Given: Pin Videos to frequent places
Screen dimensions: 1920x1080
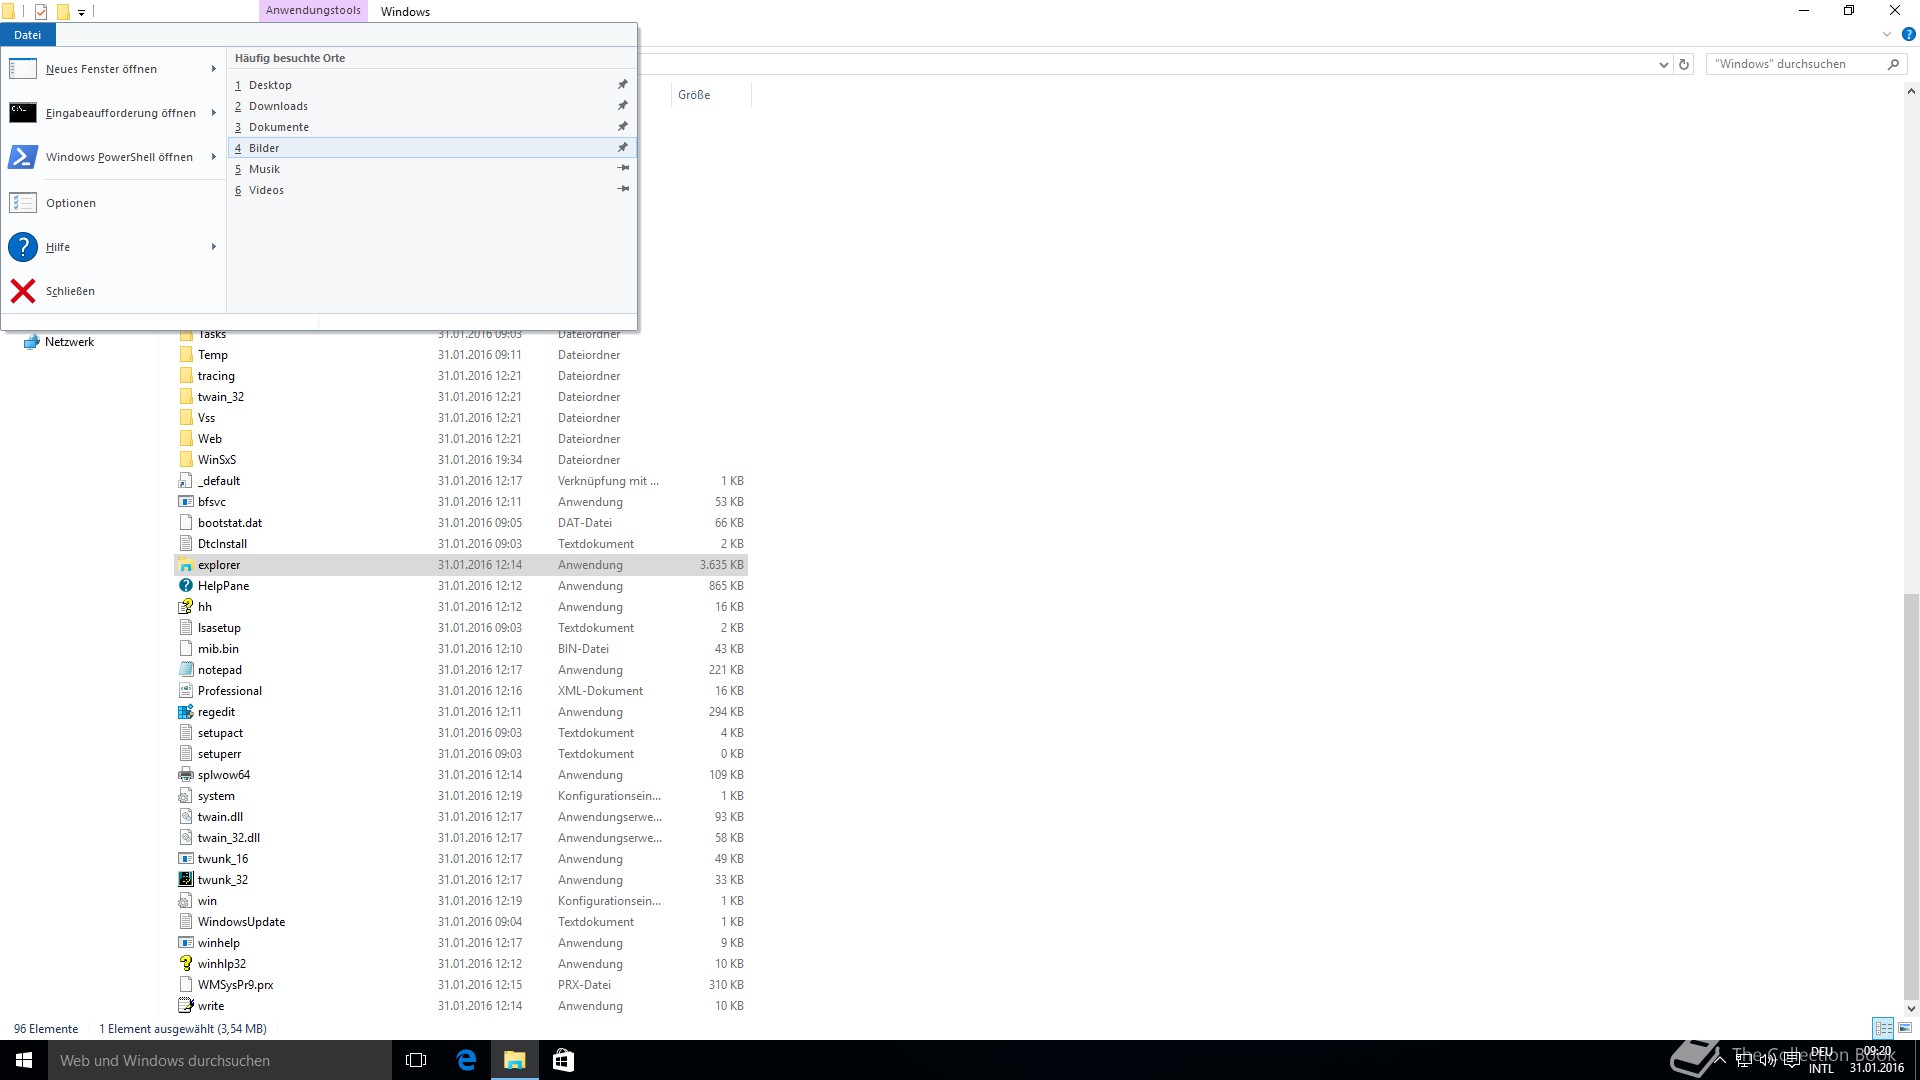Looking at the screenshot, I should click(x=623, y=190).
